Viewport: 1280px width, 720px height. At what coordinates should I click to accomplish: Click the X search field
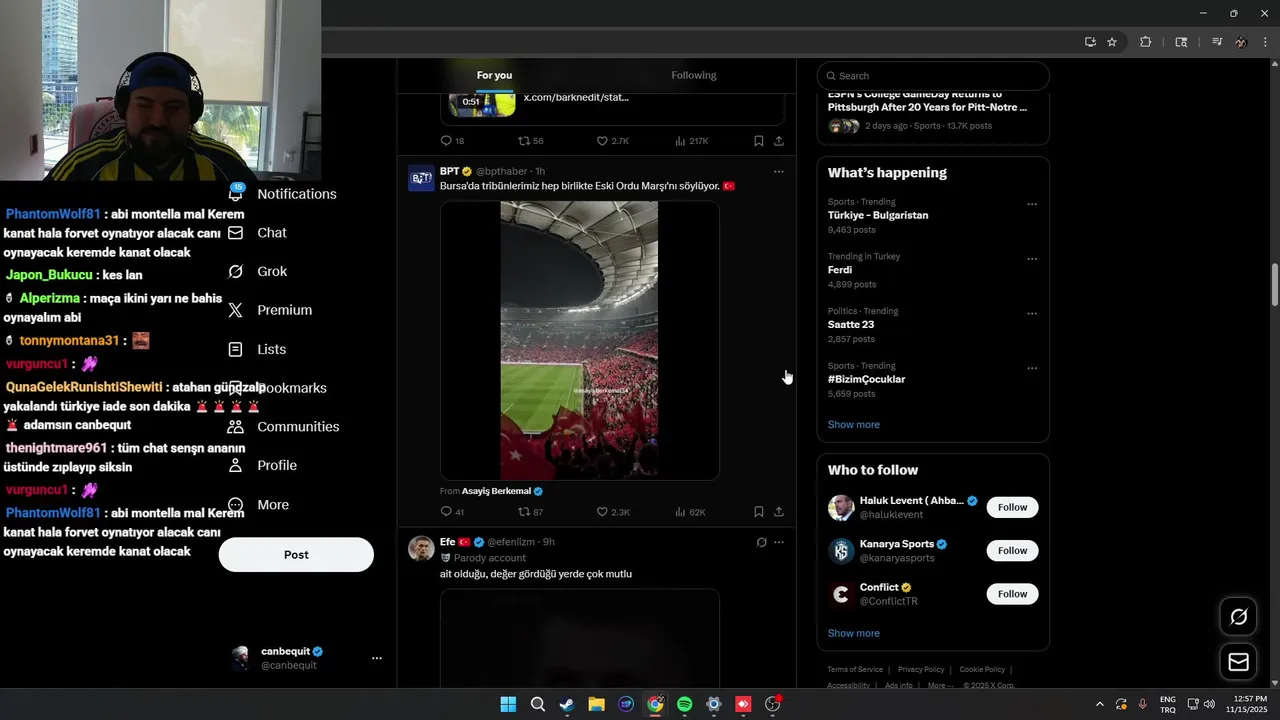(933, 76)
